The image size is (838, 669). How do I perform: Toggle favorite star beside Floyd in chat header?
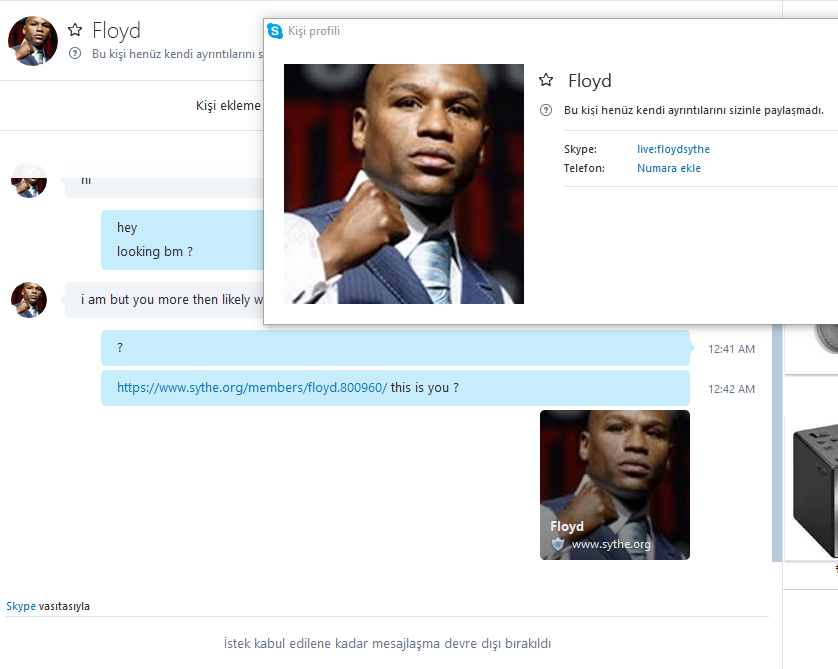(x=75, y=30)
